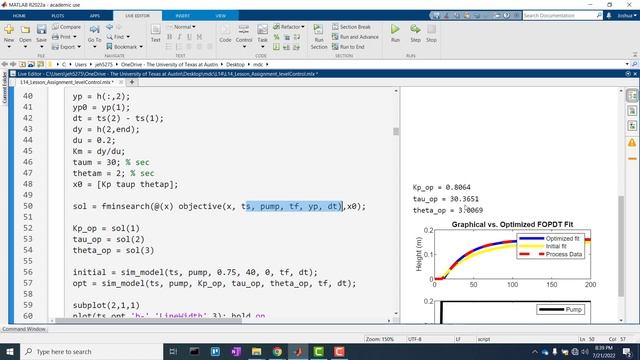Open the Export dropdown arrow
The width and height of the screenshot is (640, 360).
79,47
